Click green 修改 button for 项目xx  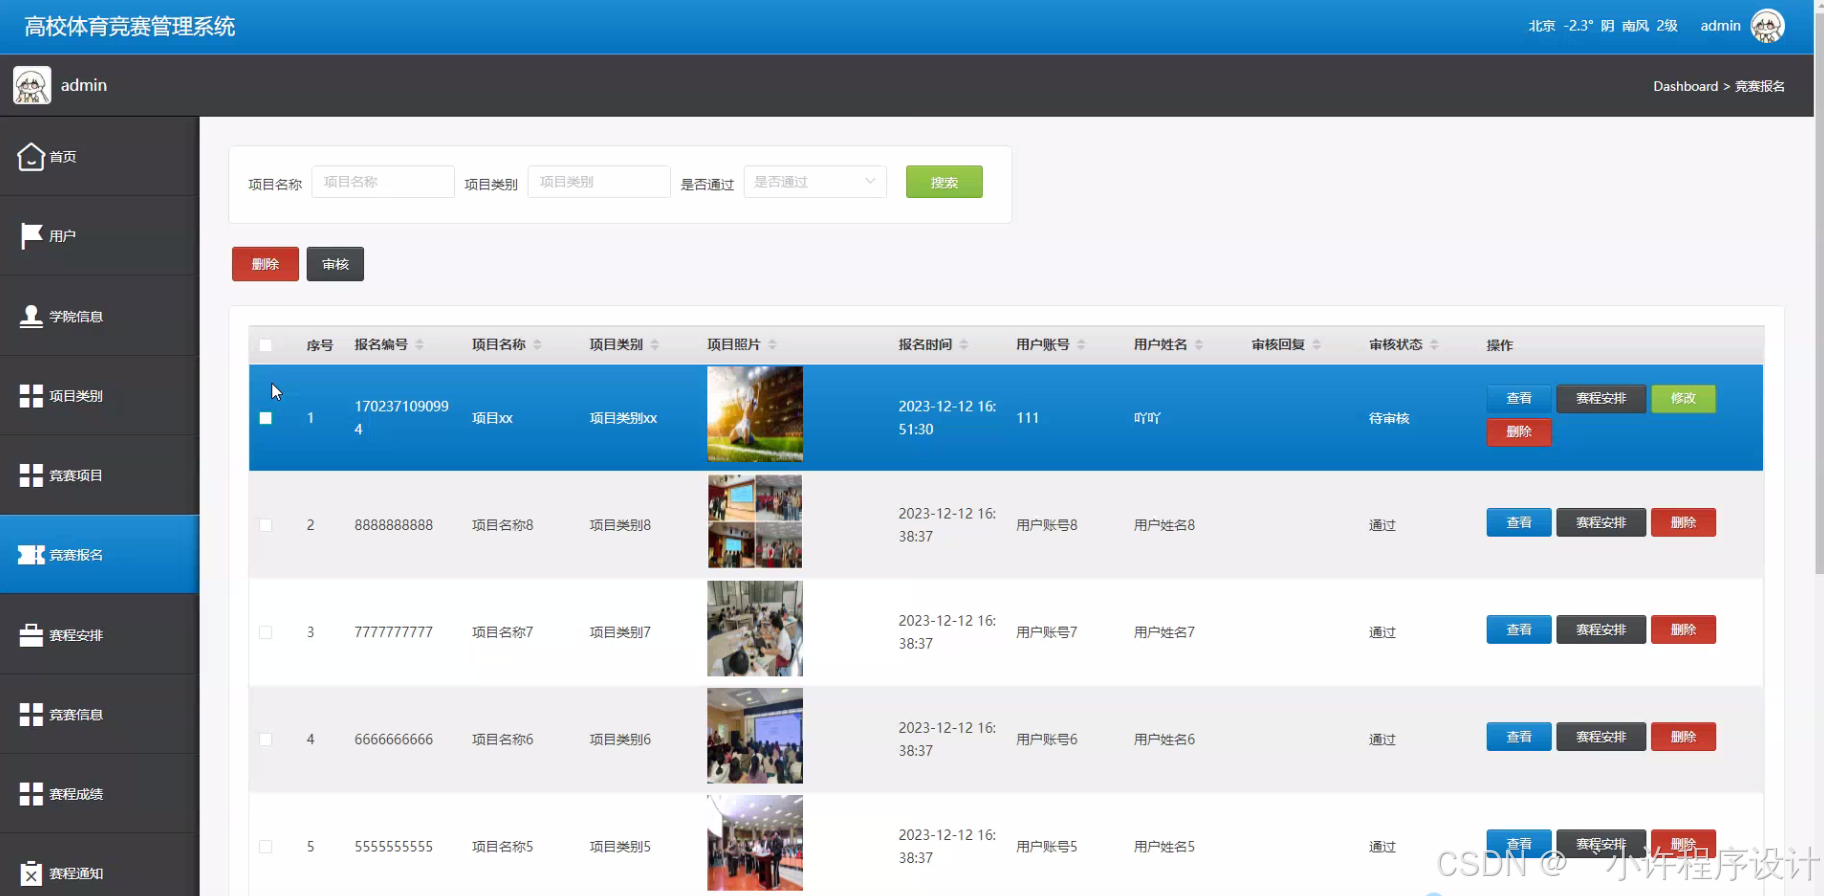click(1683, 398)
